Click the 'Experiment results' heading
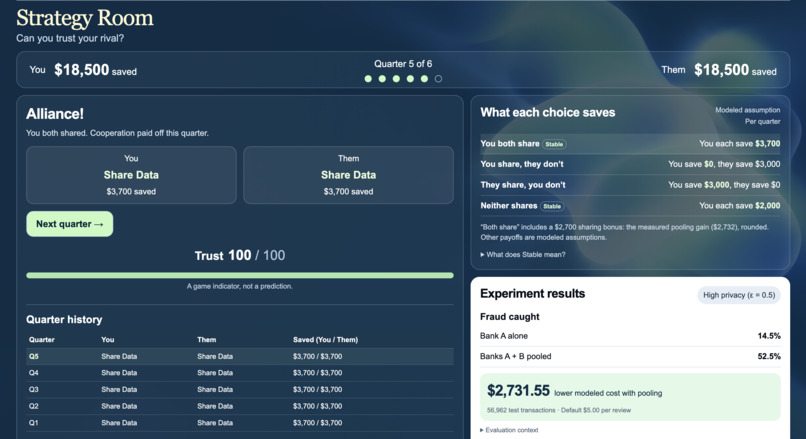 pos(533,294)
